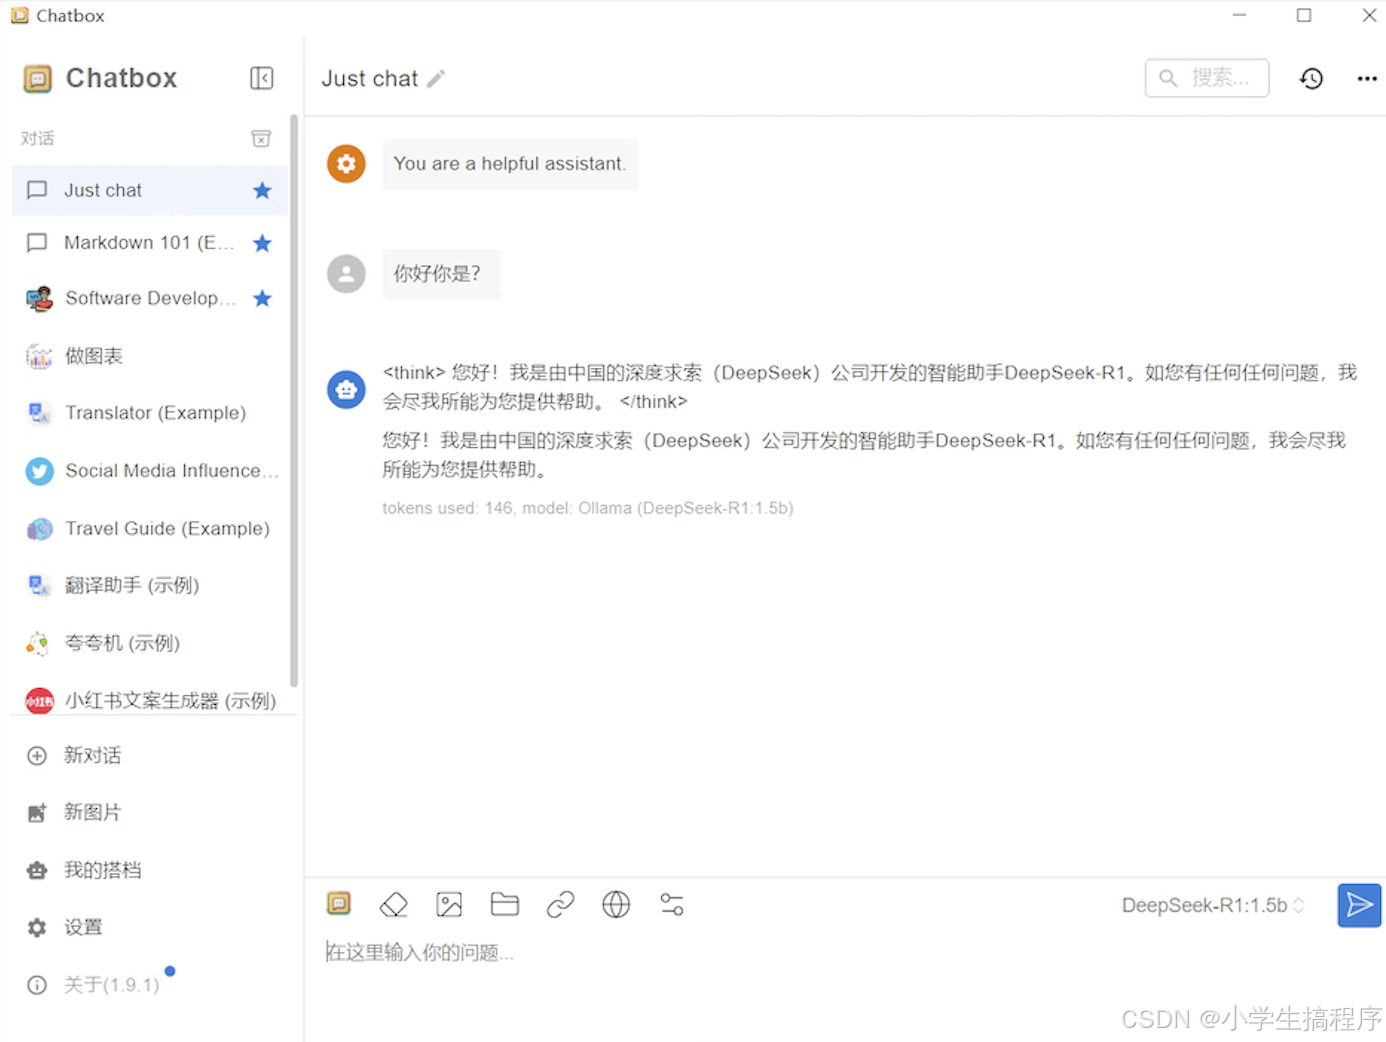Open Social Media Influencer conversation

point(149,471)
